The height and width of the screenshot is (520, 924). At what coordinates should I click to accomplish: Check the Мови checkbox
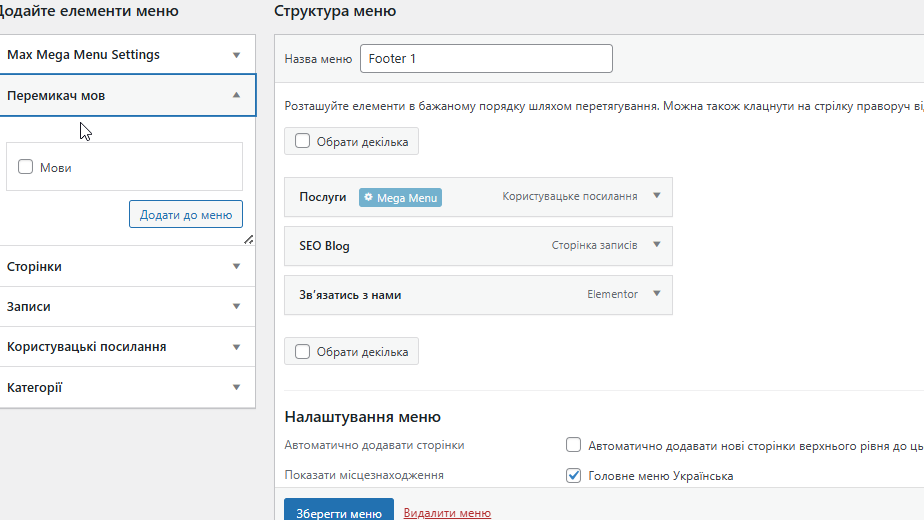tap(26, 167)
